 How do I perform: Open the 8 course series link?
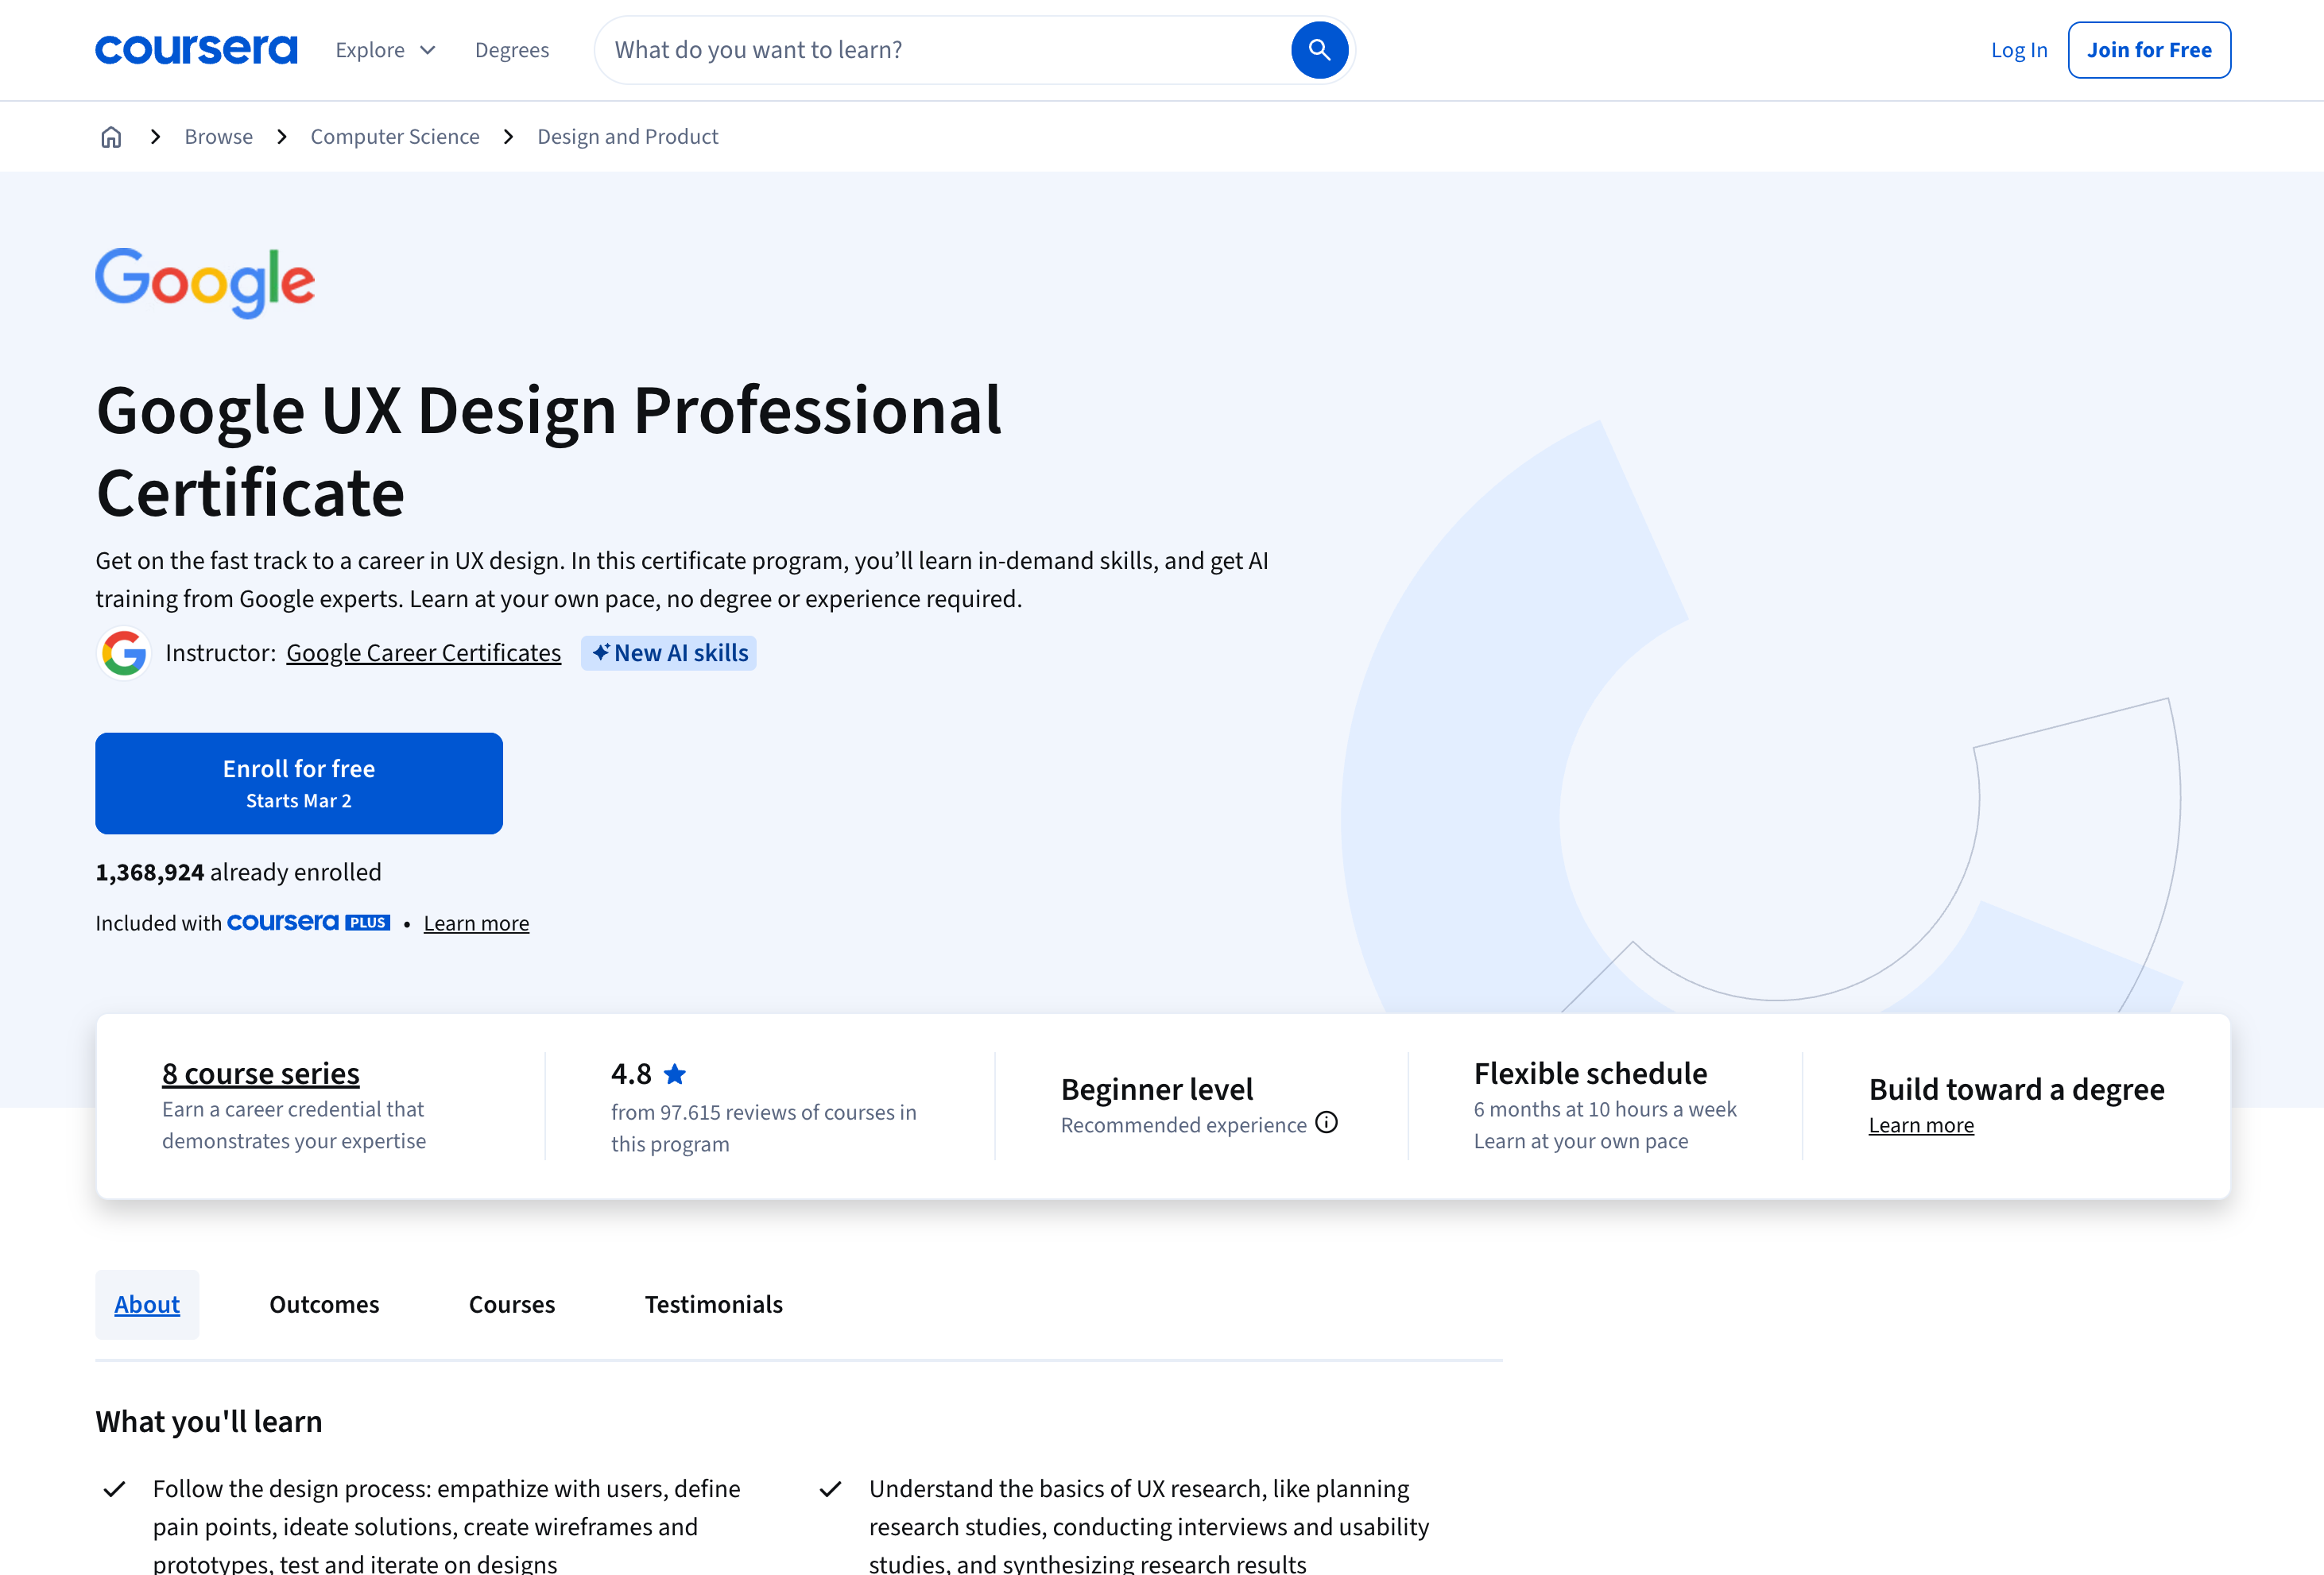pyautogui.click(x=260, y=1073)
